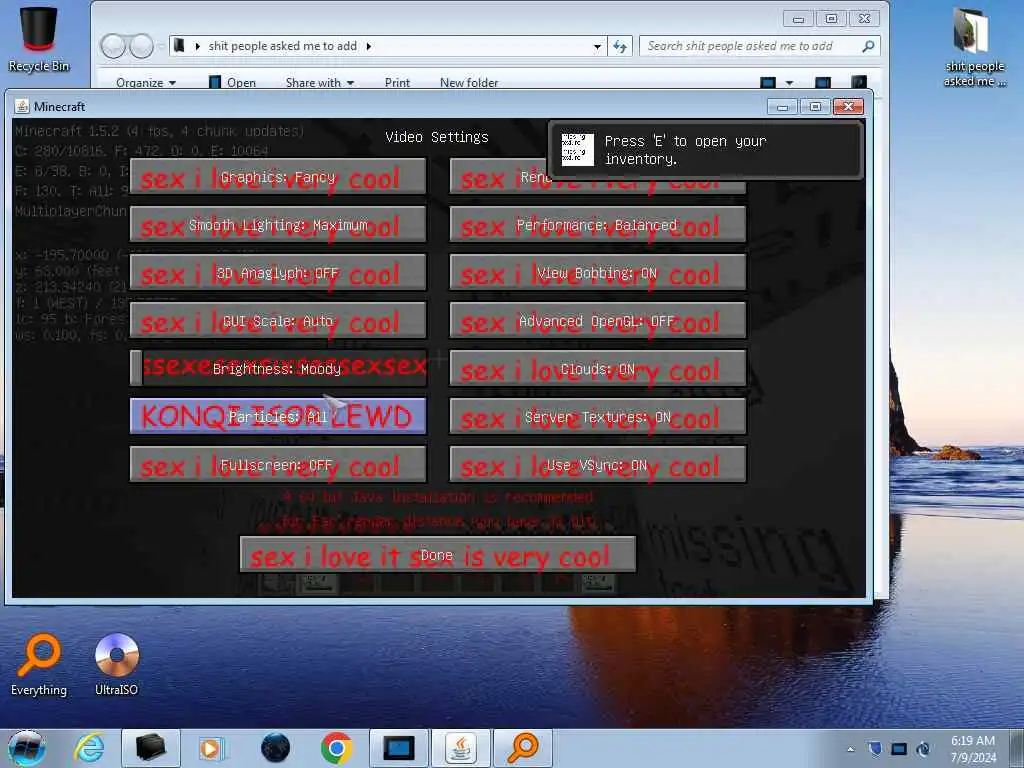The image size is (1024, 768).
Task: Click Print in the Explorer toolbar
Action: coord(397,83)
